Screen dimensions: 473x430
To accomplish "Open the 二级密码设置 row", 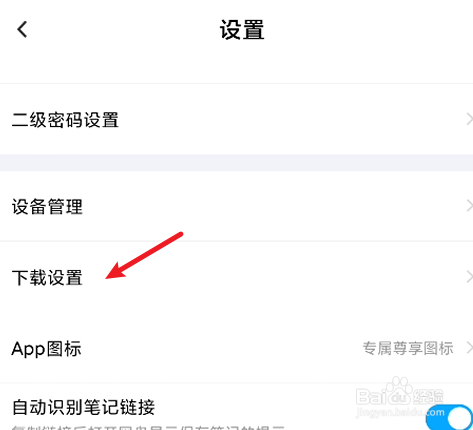I will click(x=236, y=119).
